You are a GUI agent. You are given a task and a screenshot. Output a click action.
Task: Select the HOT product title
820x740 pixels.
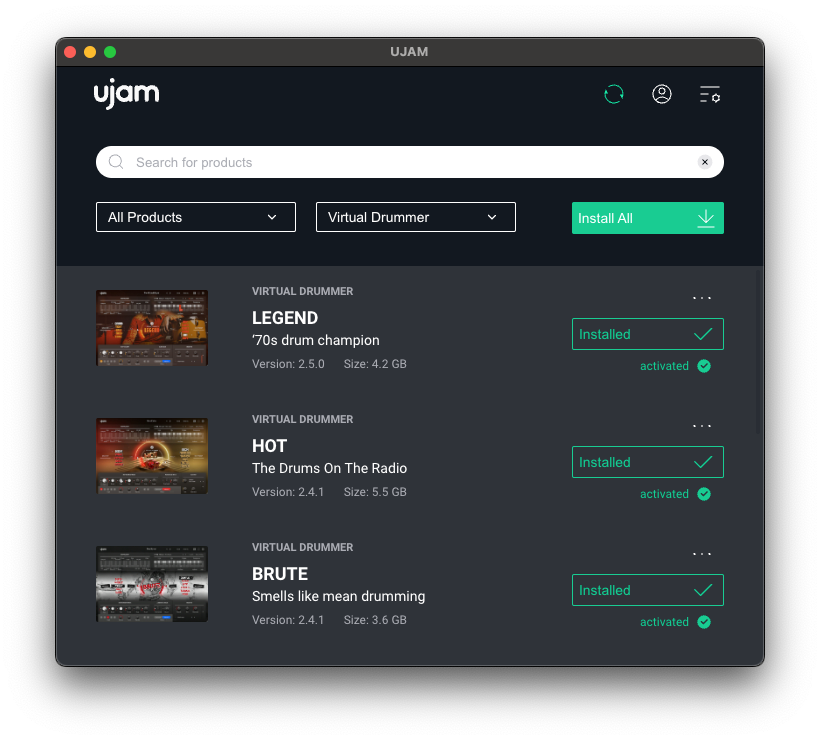pyautogui.click(x=269, y=446)
